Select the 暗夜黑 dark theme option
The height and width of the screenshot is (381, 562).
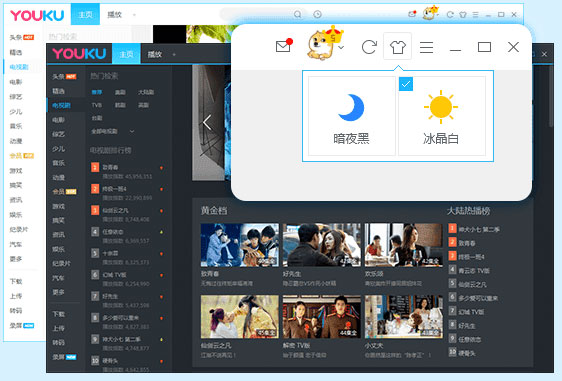tap(351, 116)
